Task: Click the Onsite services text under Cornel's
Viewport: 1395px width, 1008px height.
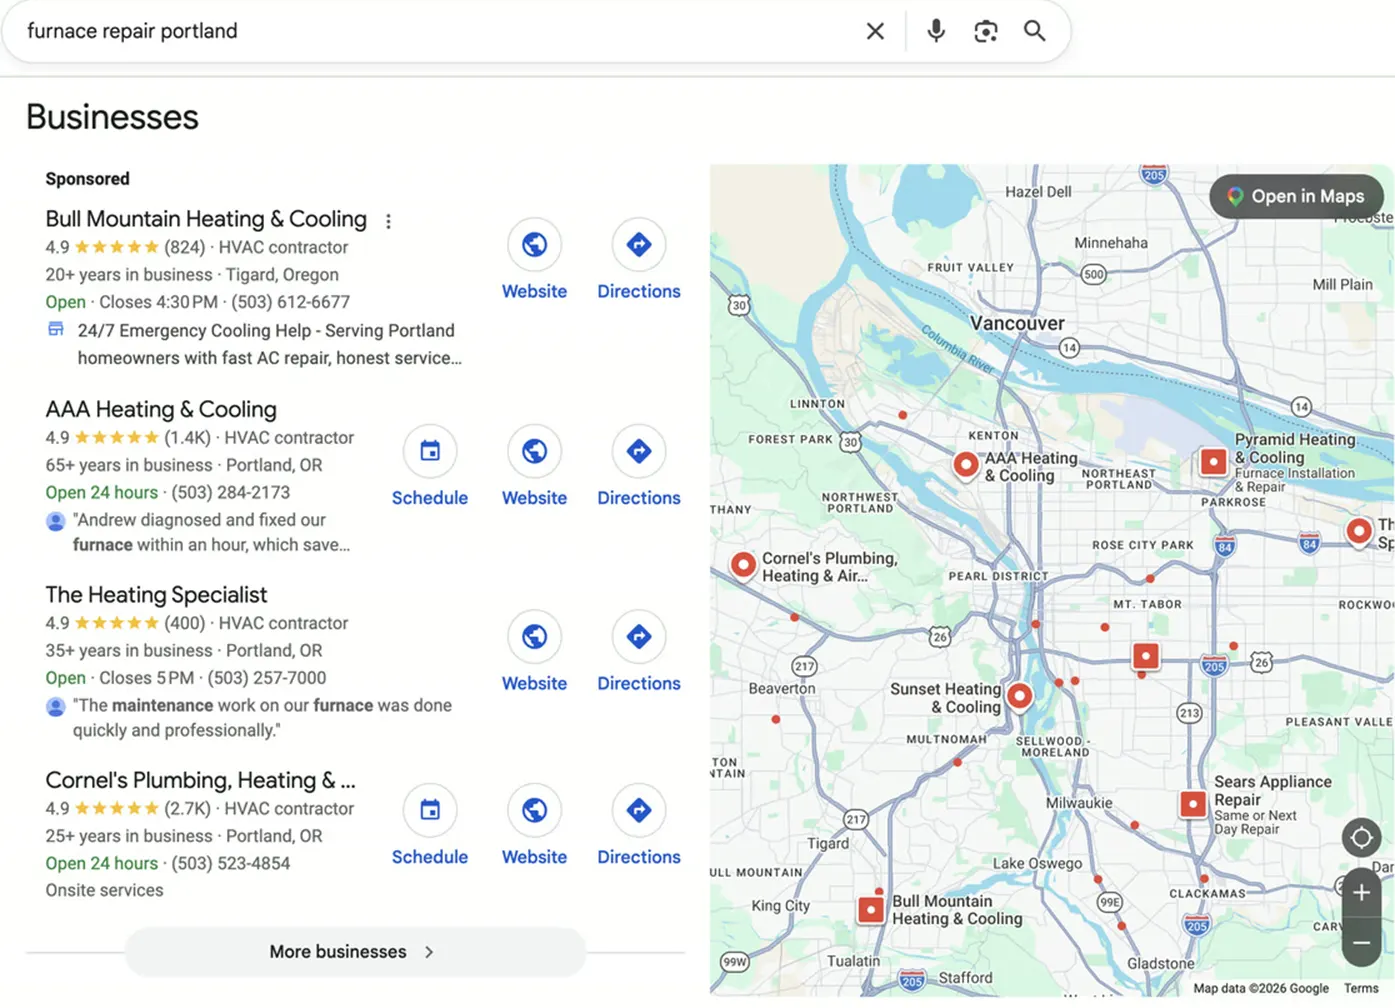Action: point(104,890)
